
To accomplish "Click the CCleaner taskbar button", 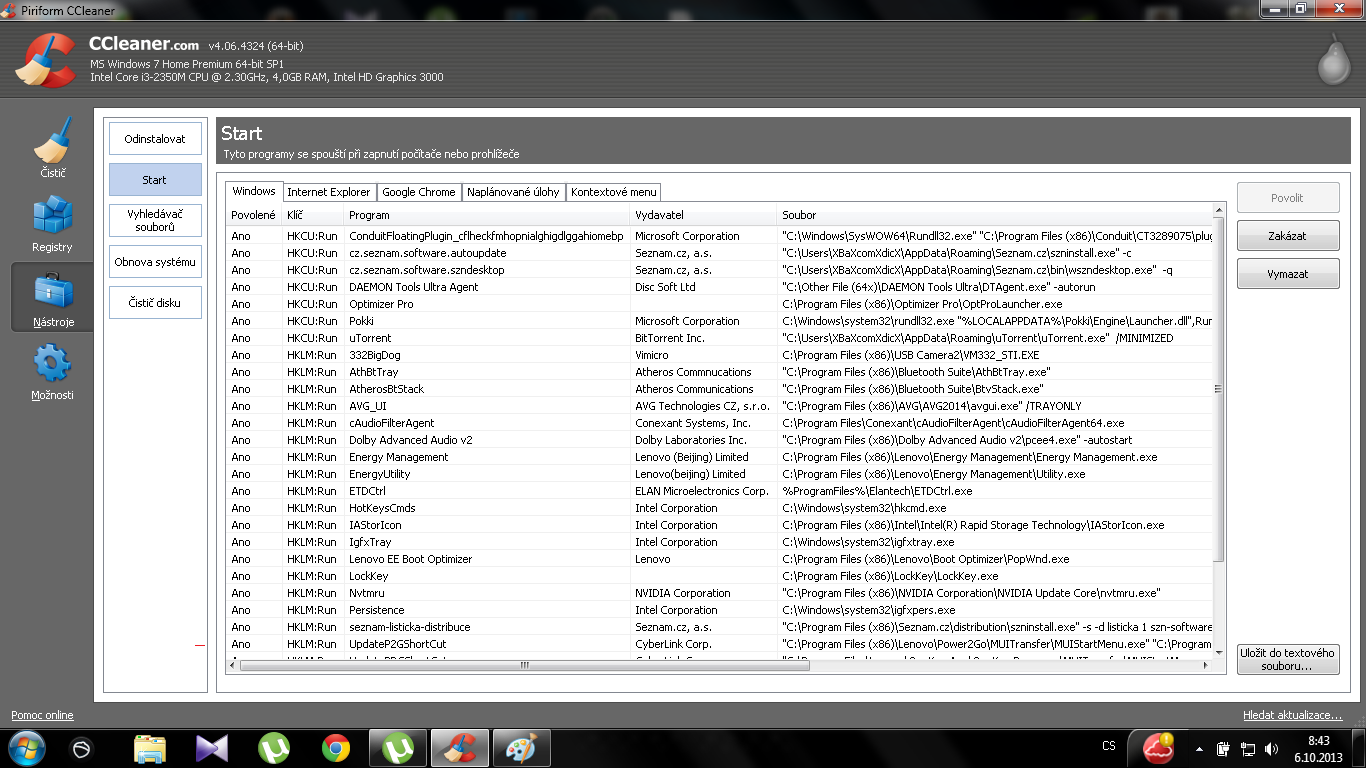I will pos(460,748).
